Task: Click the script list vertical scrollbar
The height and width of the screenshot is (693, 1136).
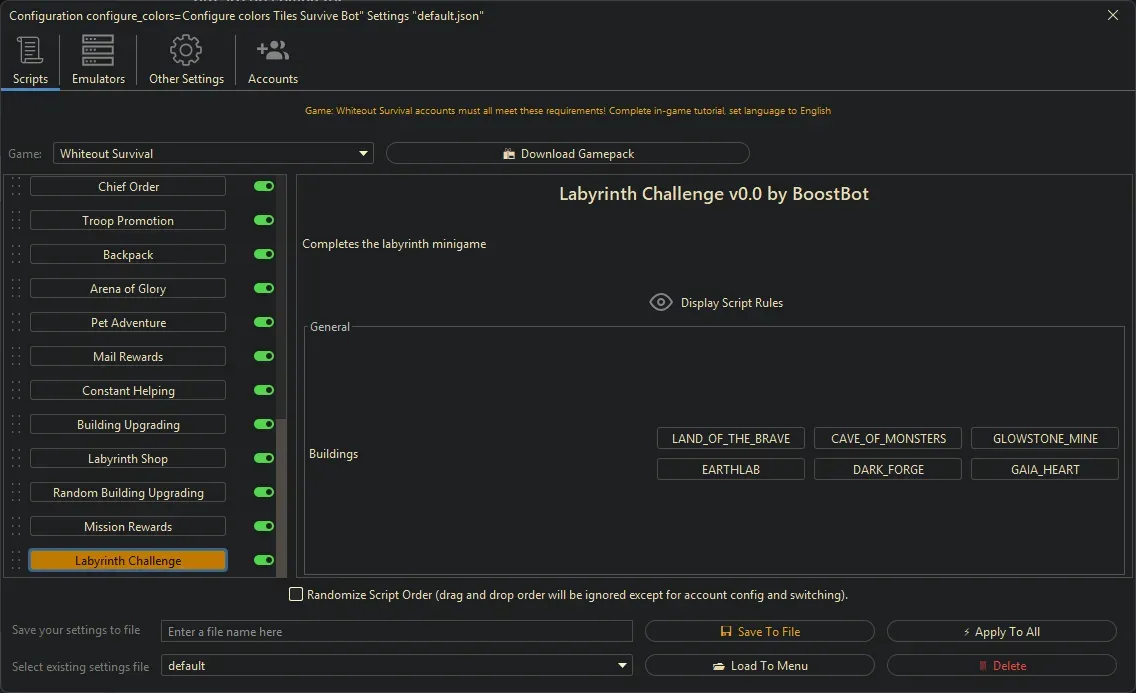Action: coord(282,495)
